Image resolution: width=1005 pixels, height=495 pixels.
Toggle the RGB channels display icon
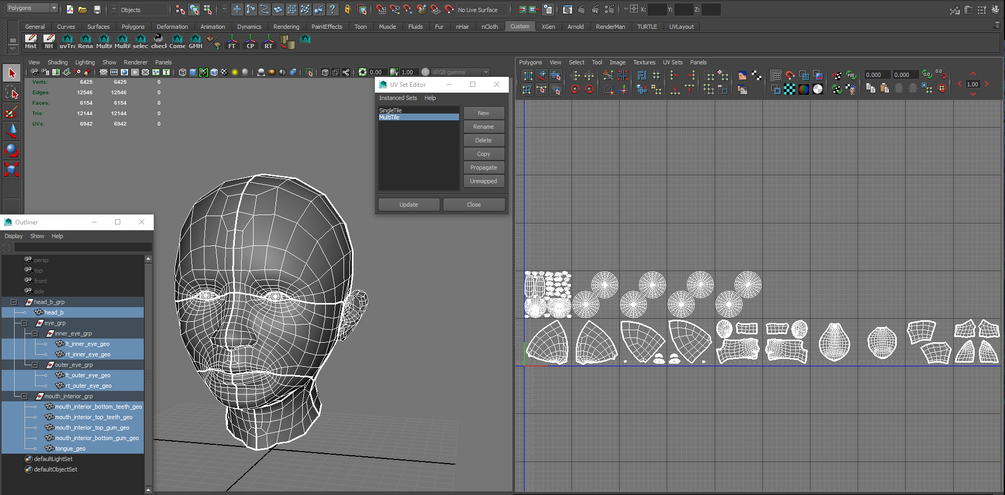[x=803, y=89]
